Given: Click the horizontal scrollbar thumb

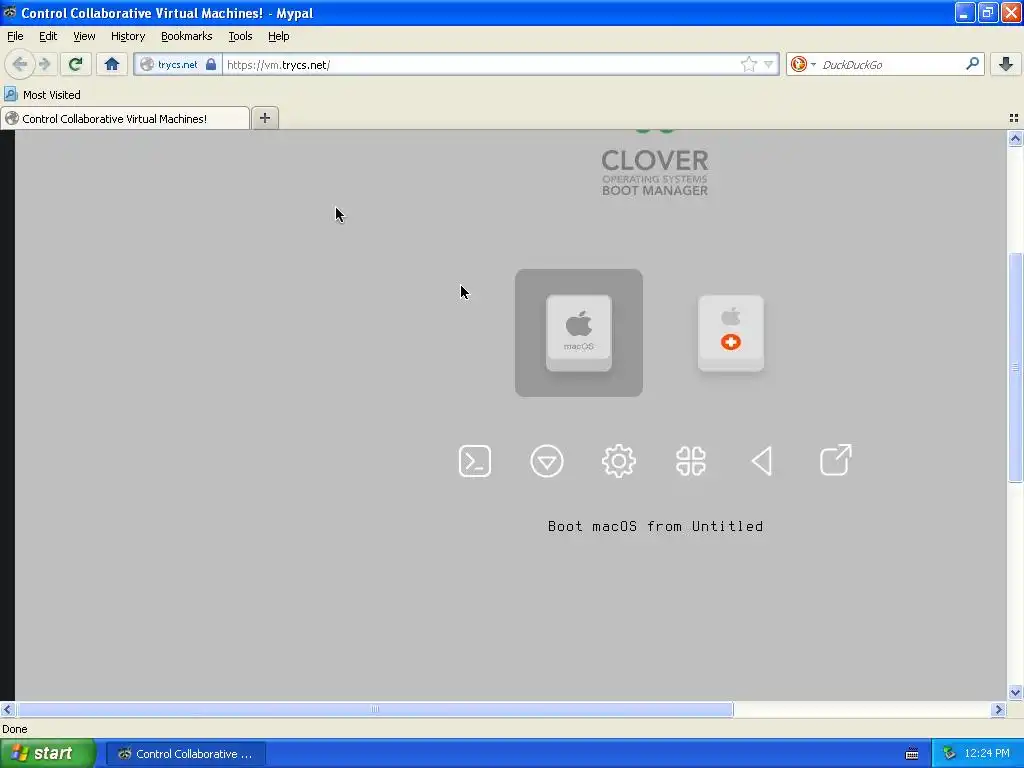Looking at the screenshot, I should point(375,709).
